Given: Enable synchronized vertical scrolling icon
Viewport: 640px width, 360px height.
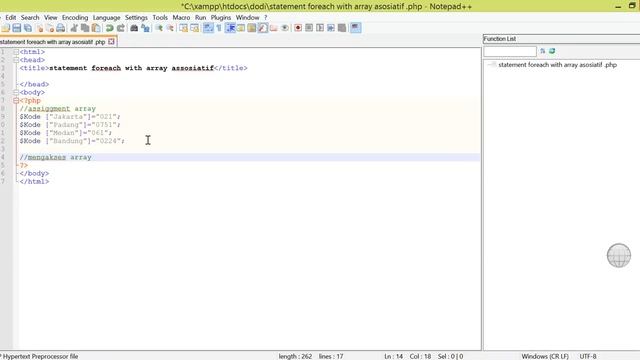Looking at the screenshot, I should (183, 28).
